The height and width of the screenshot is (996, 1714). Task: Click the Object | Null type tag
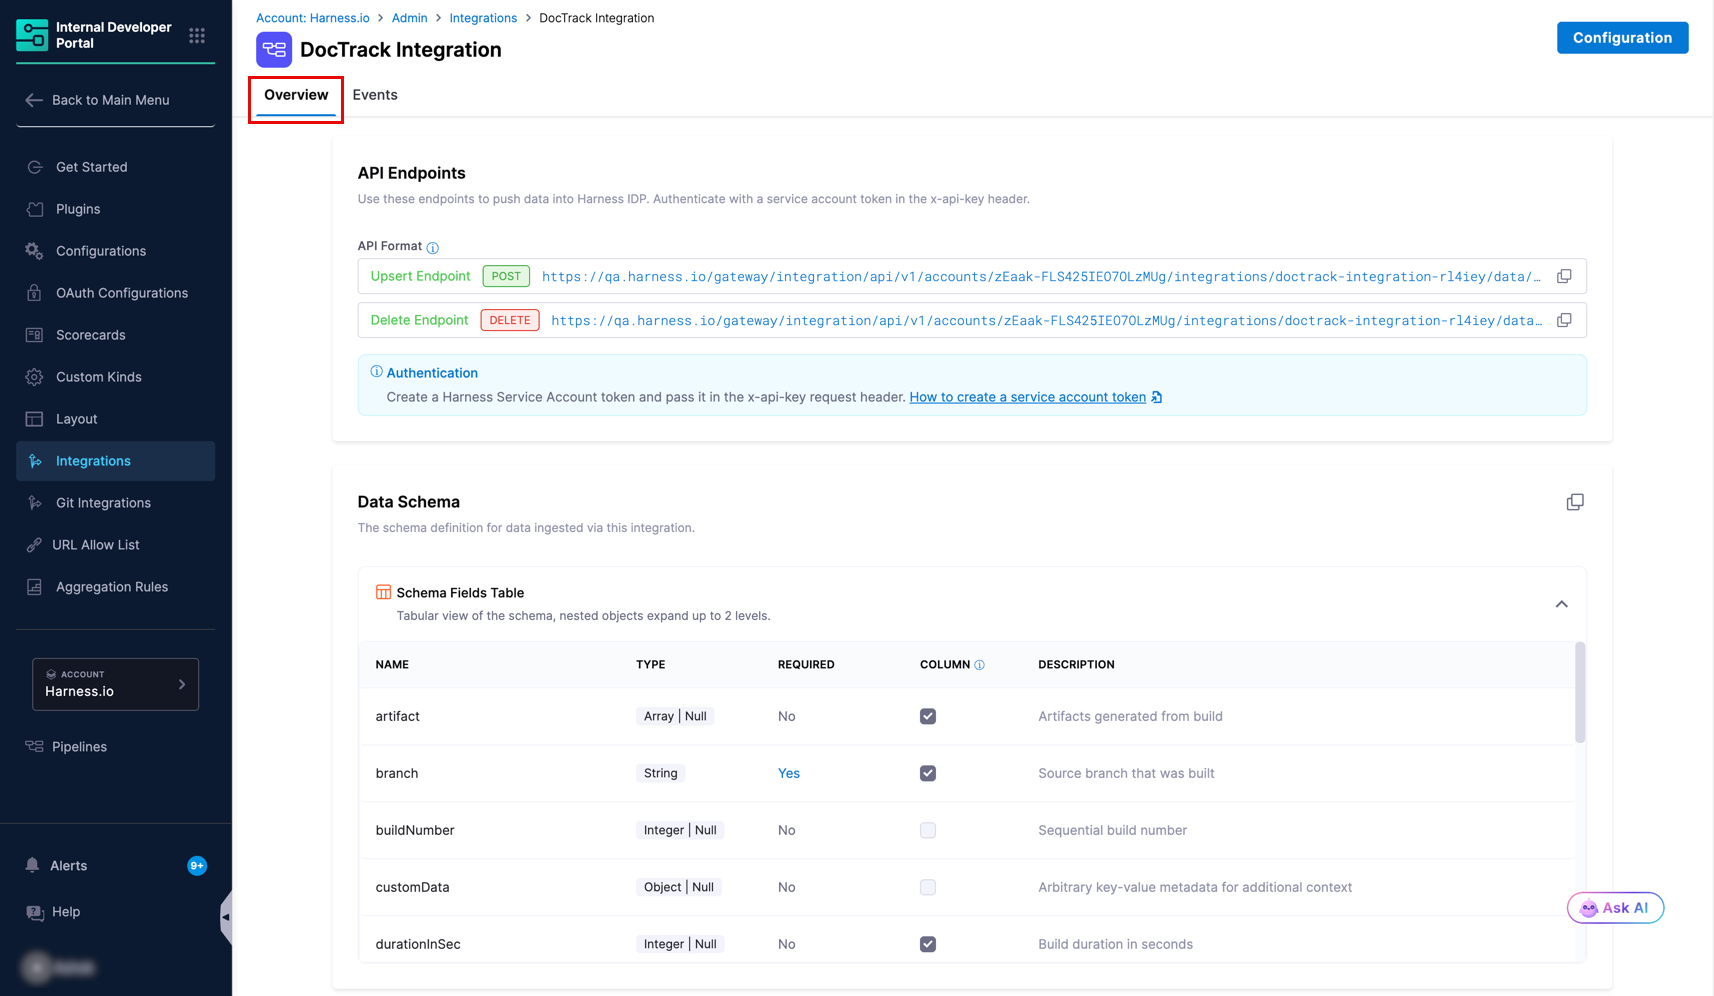(679, 887)
